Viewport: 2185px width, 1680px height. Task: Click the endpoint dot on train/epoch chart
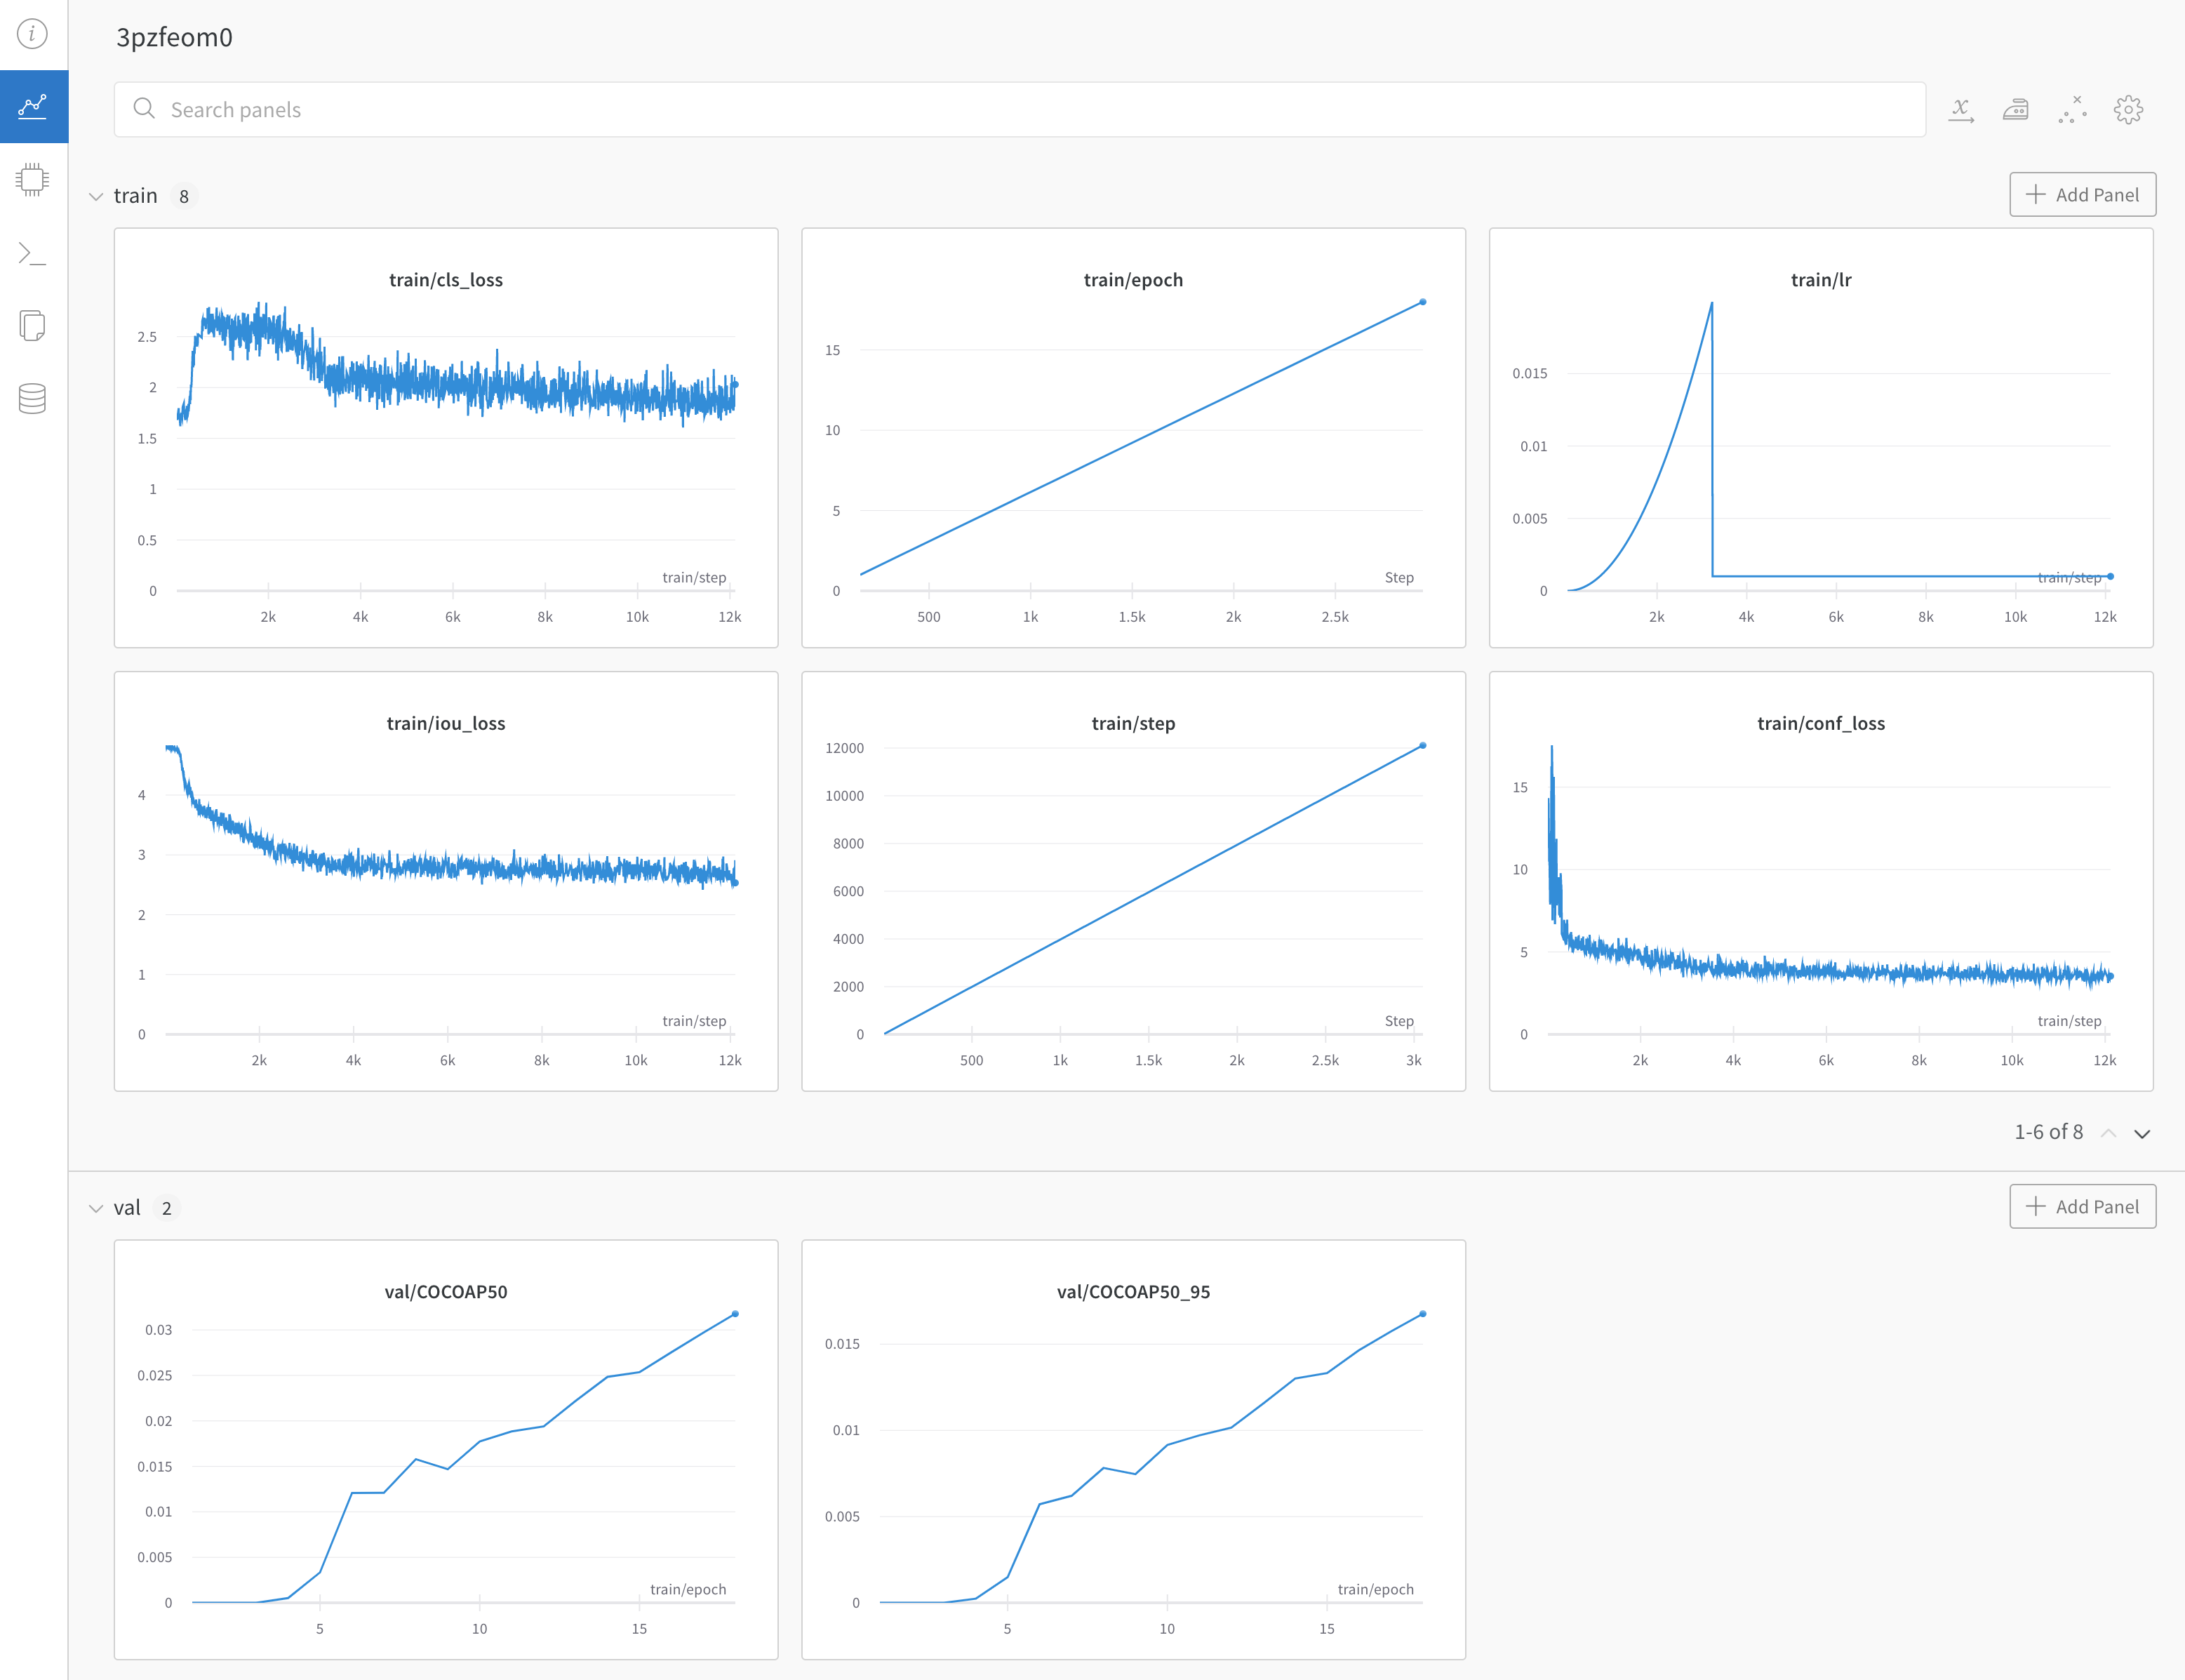[1424, 302]
